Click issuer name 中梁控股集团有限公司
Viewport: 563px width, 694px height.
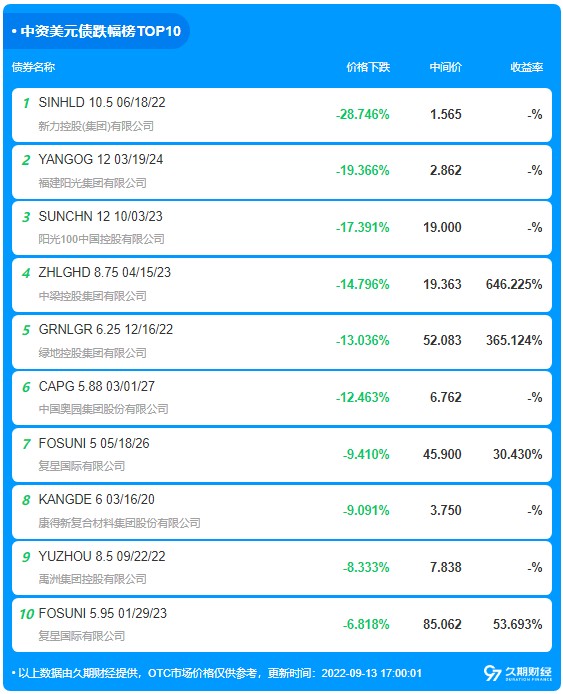pyautogui.click(x=93, y=296)
